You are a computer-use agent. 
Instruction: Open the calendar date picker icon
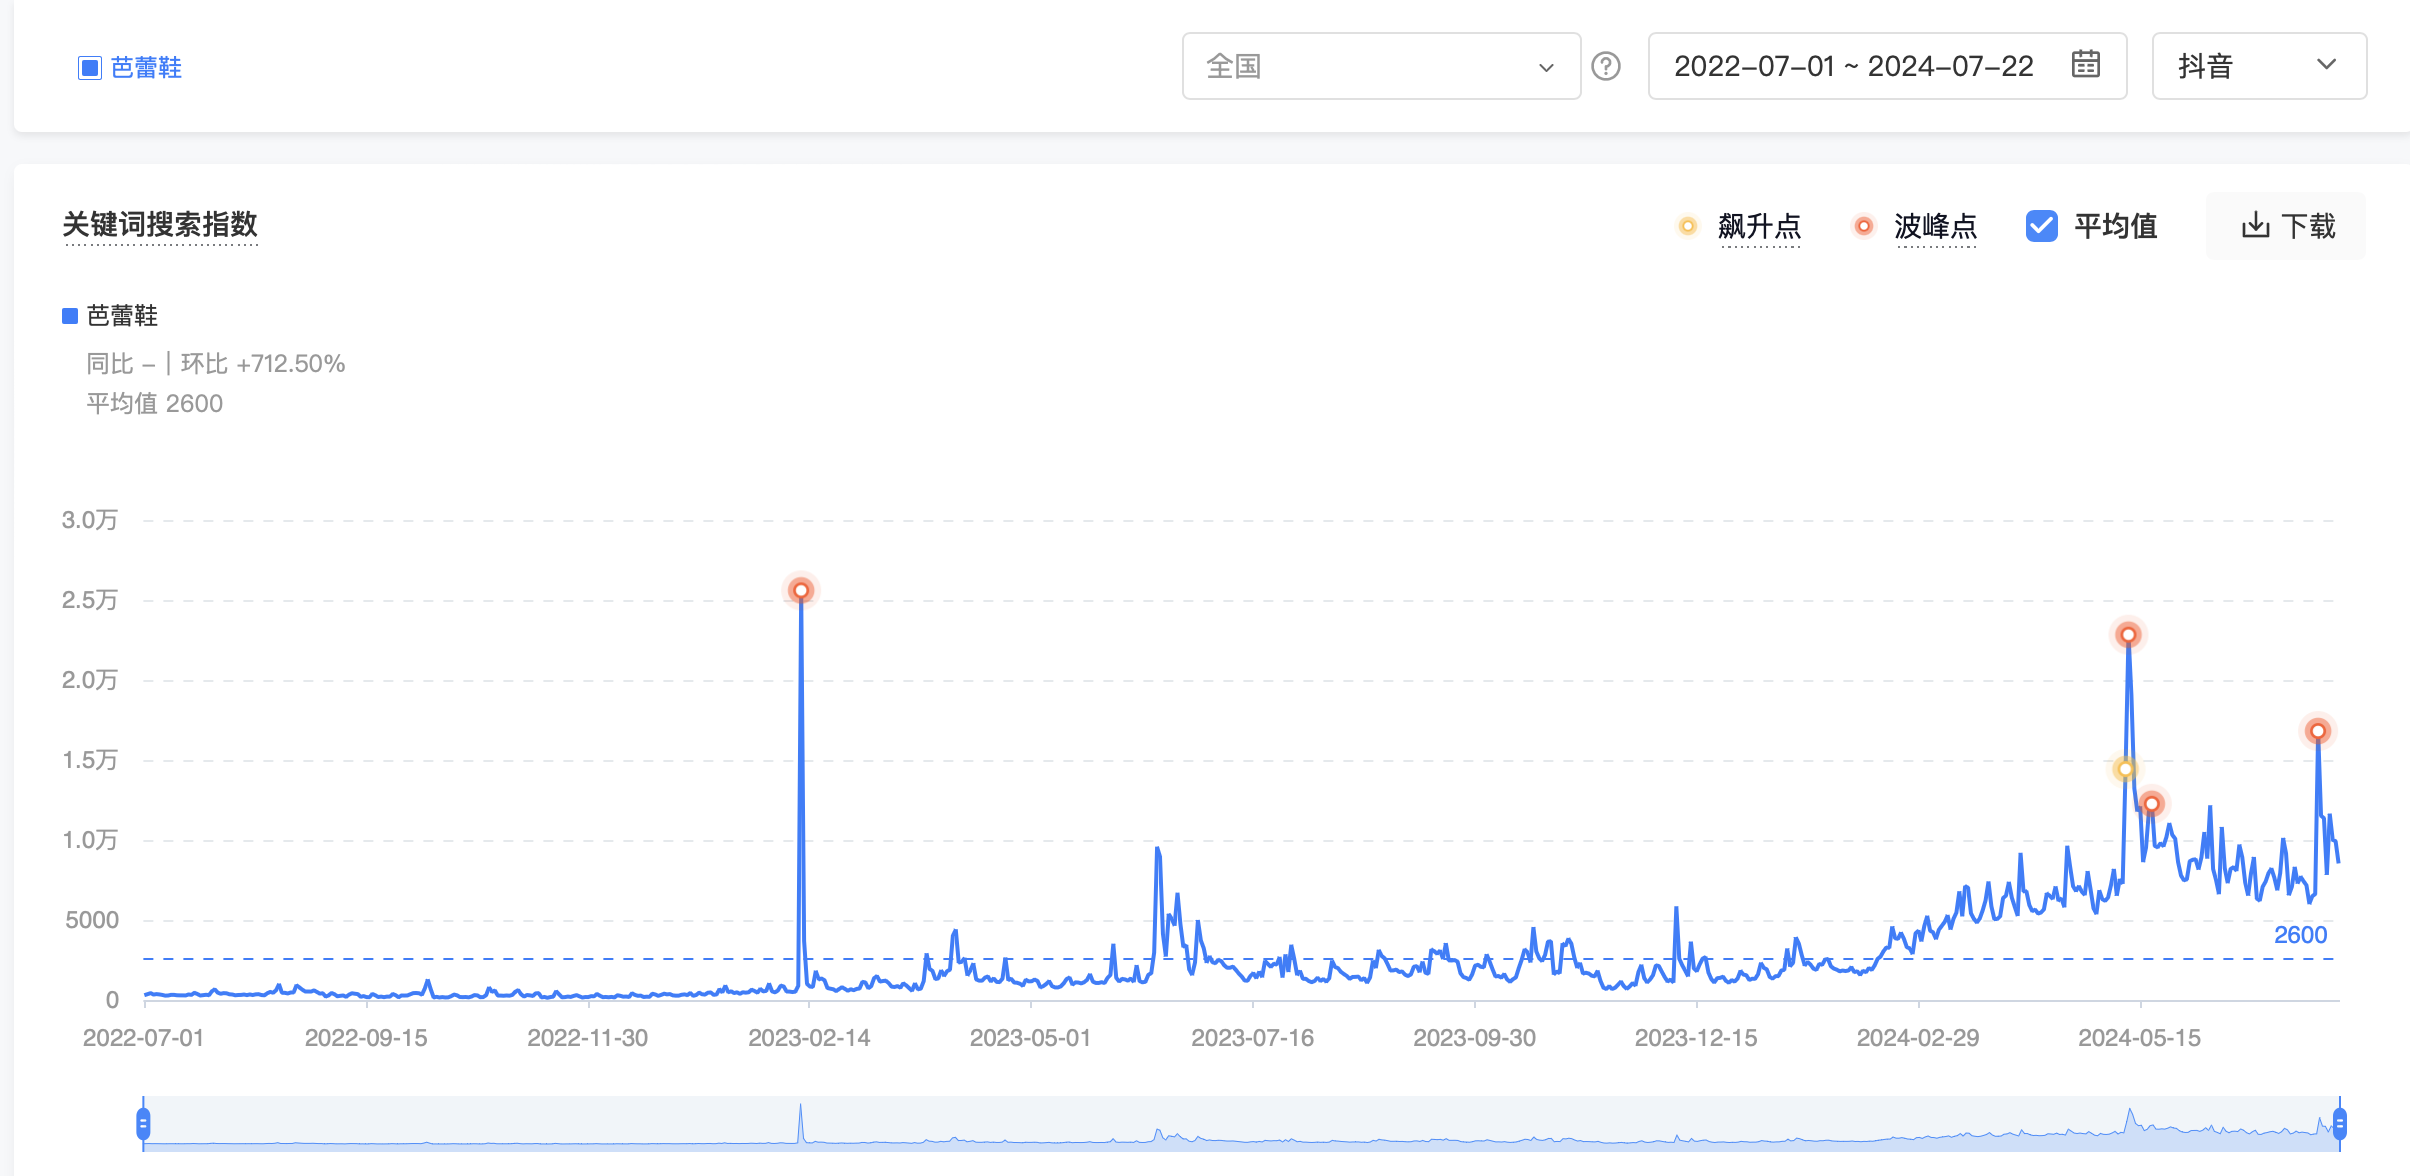tap(2085, 65)
